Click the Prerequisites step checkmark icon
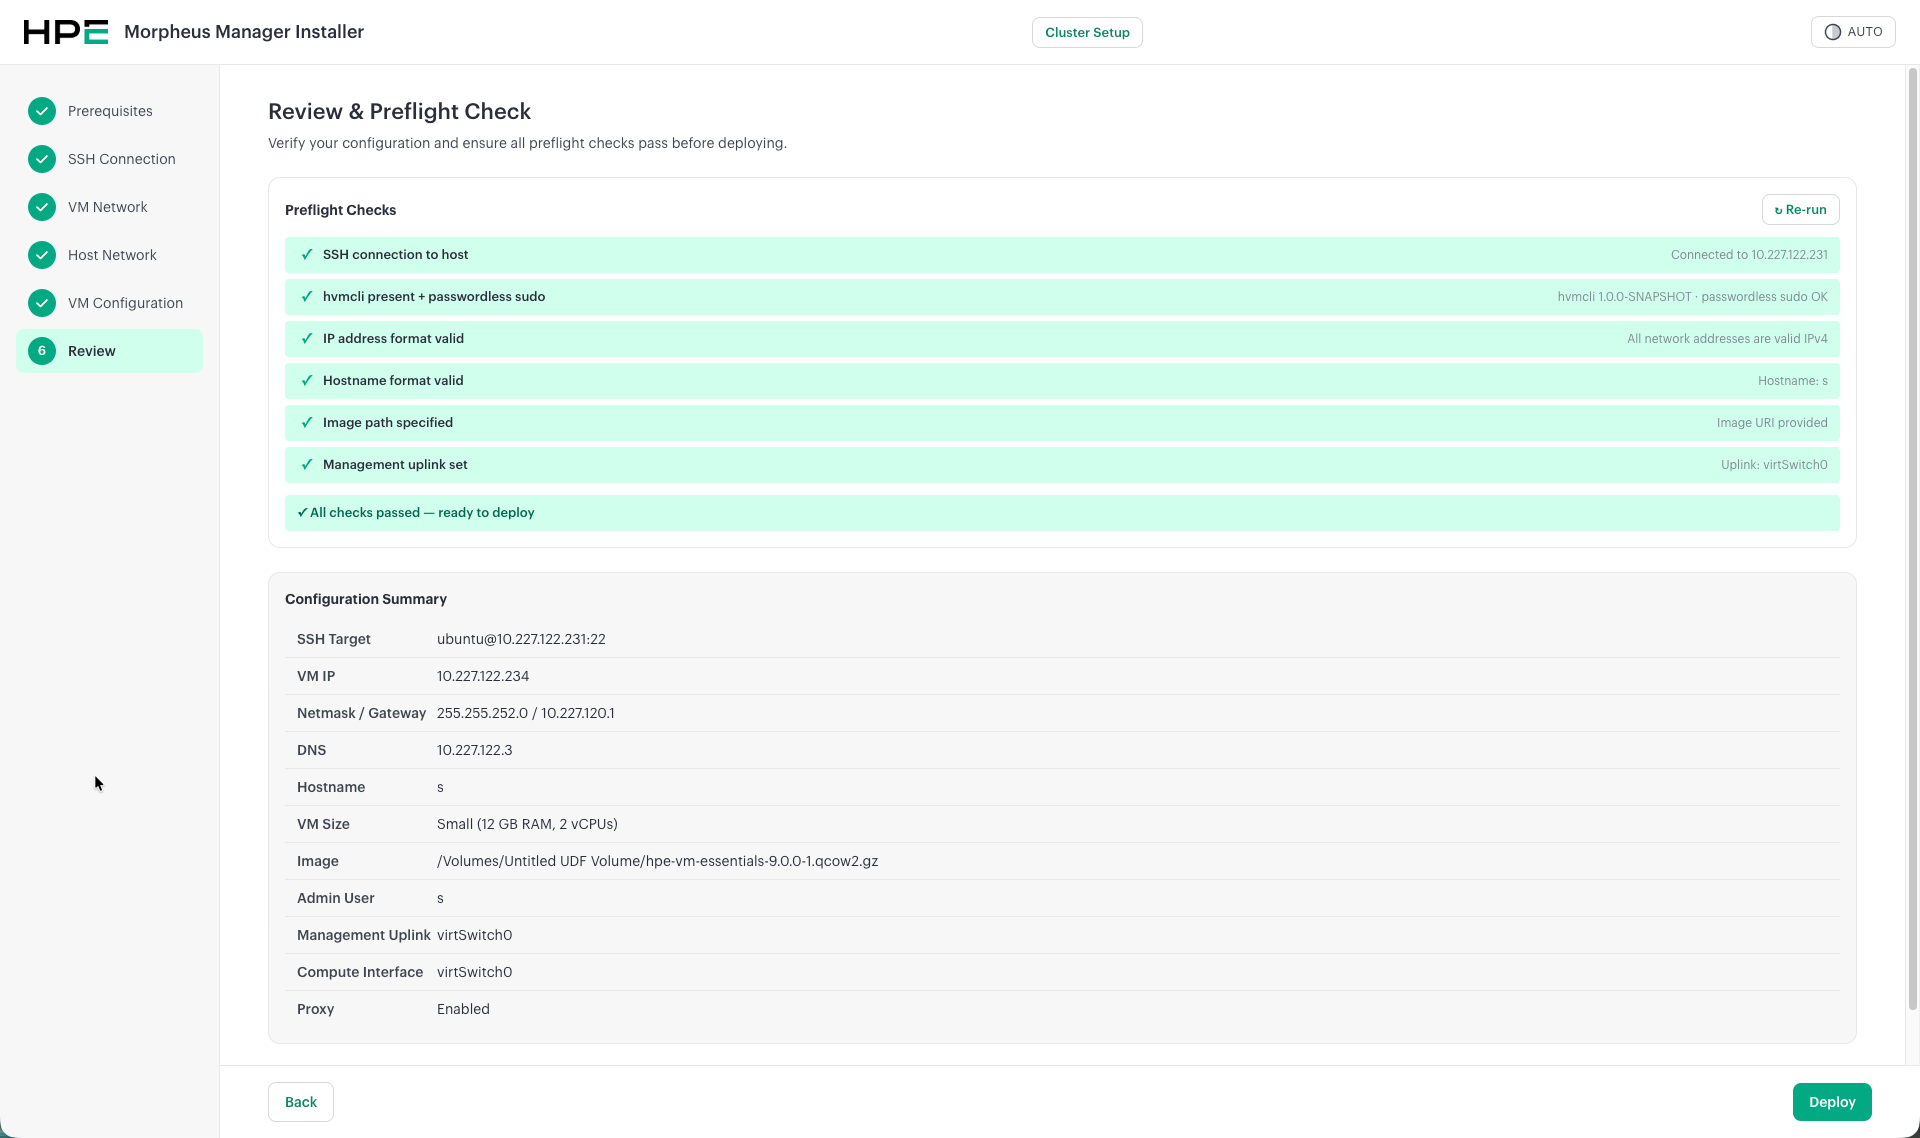1920x1138 pixels. tap(42, 111)
